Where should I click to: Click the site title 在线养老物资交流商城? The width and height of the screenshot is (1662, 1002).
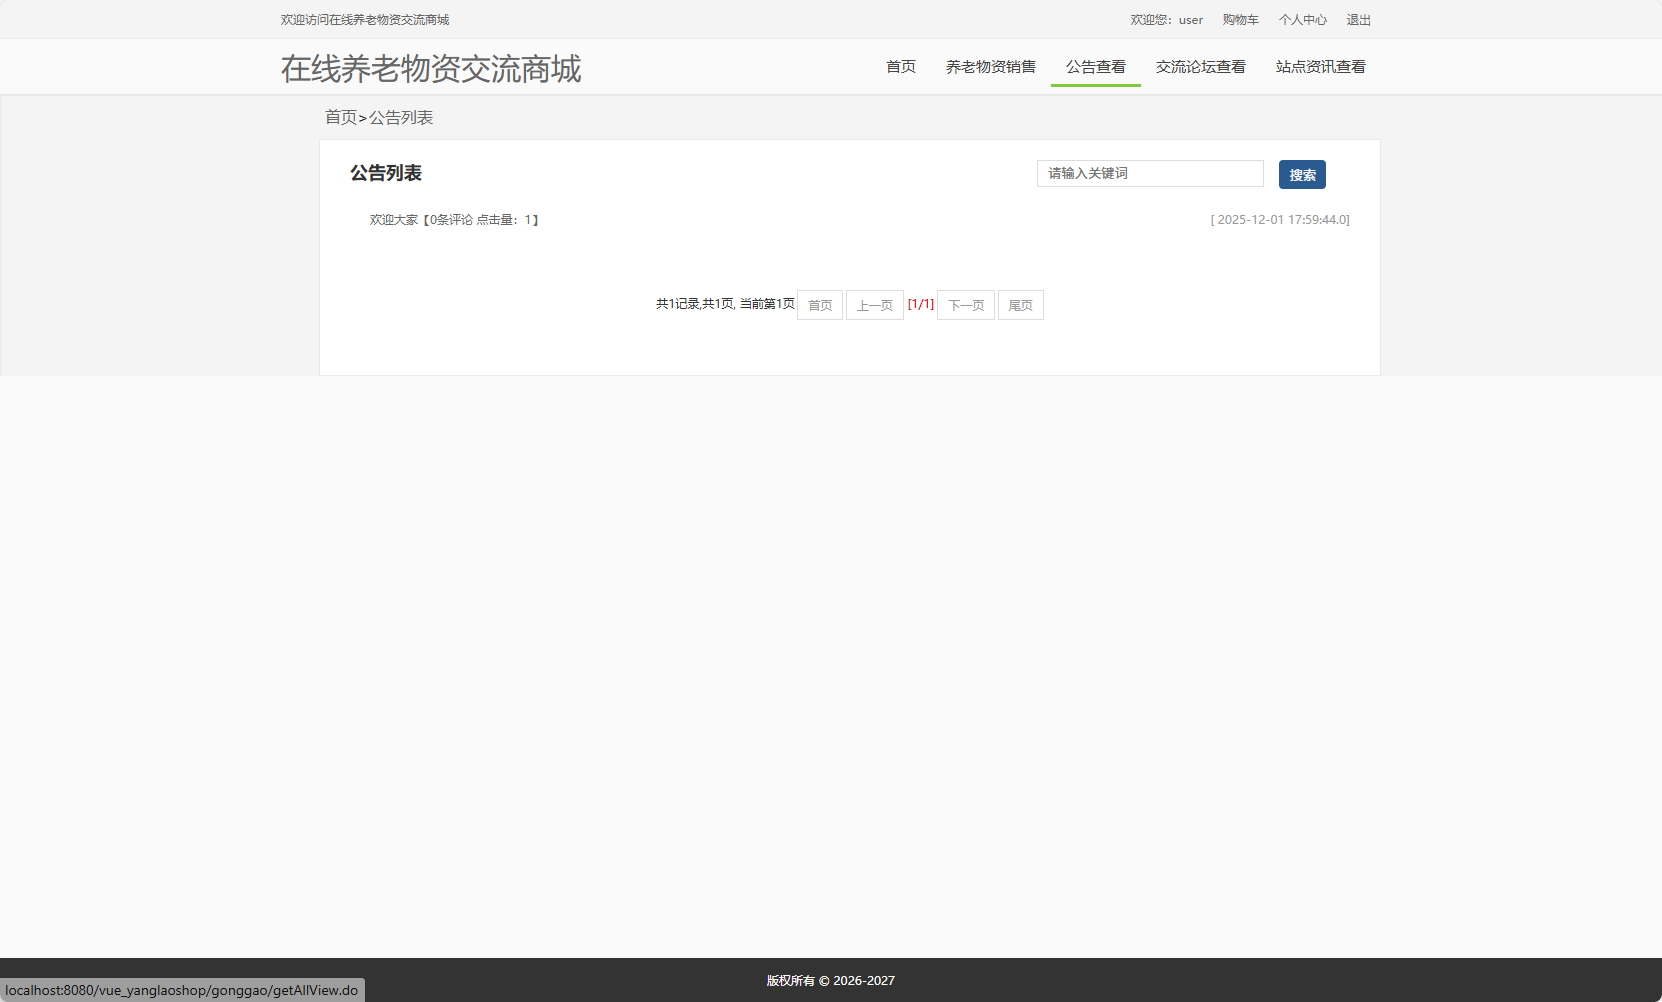tap(431, 68)
